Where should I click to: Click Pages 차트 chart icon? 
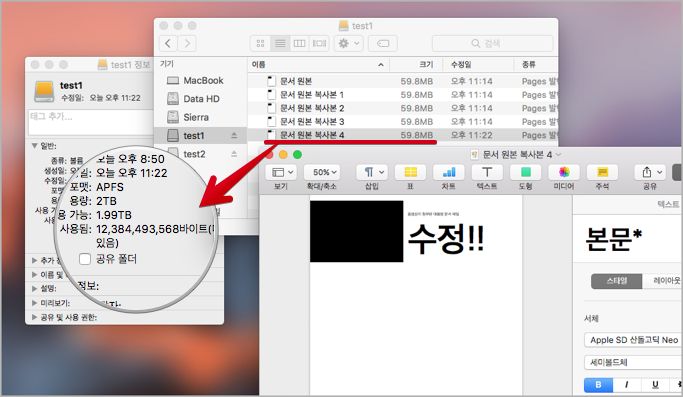449,173
